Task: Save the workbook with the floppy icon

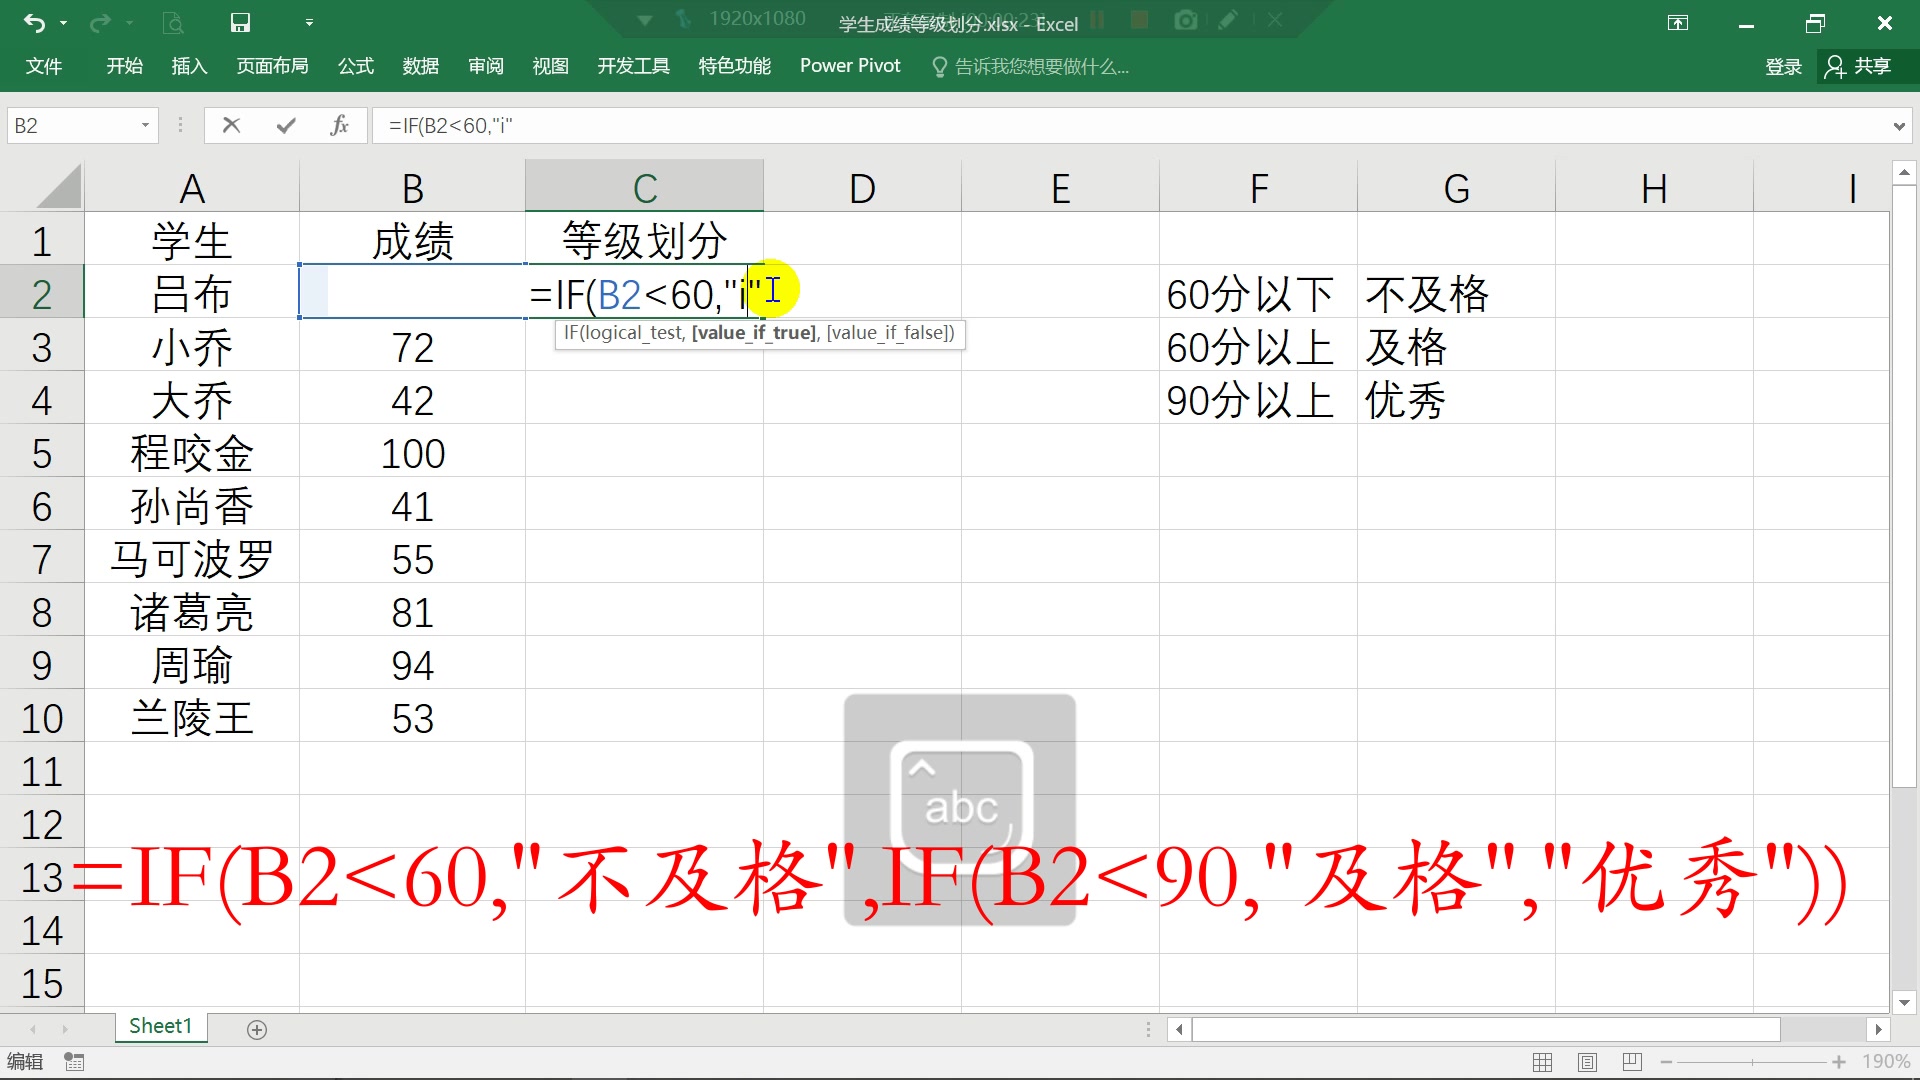Action: click(x=240, y=22)
